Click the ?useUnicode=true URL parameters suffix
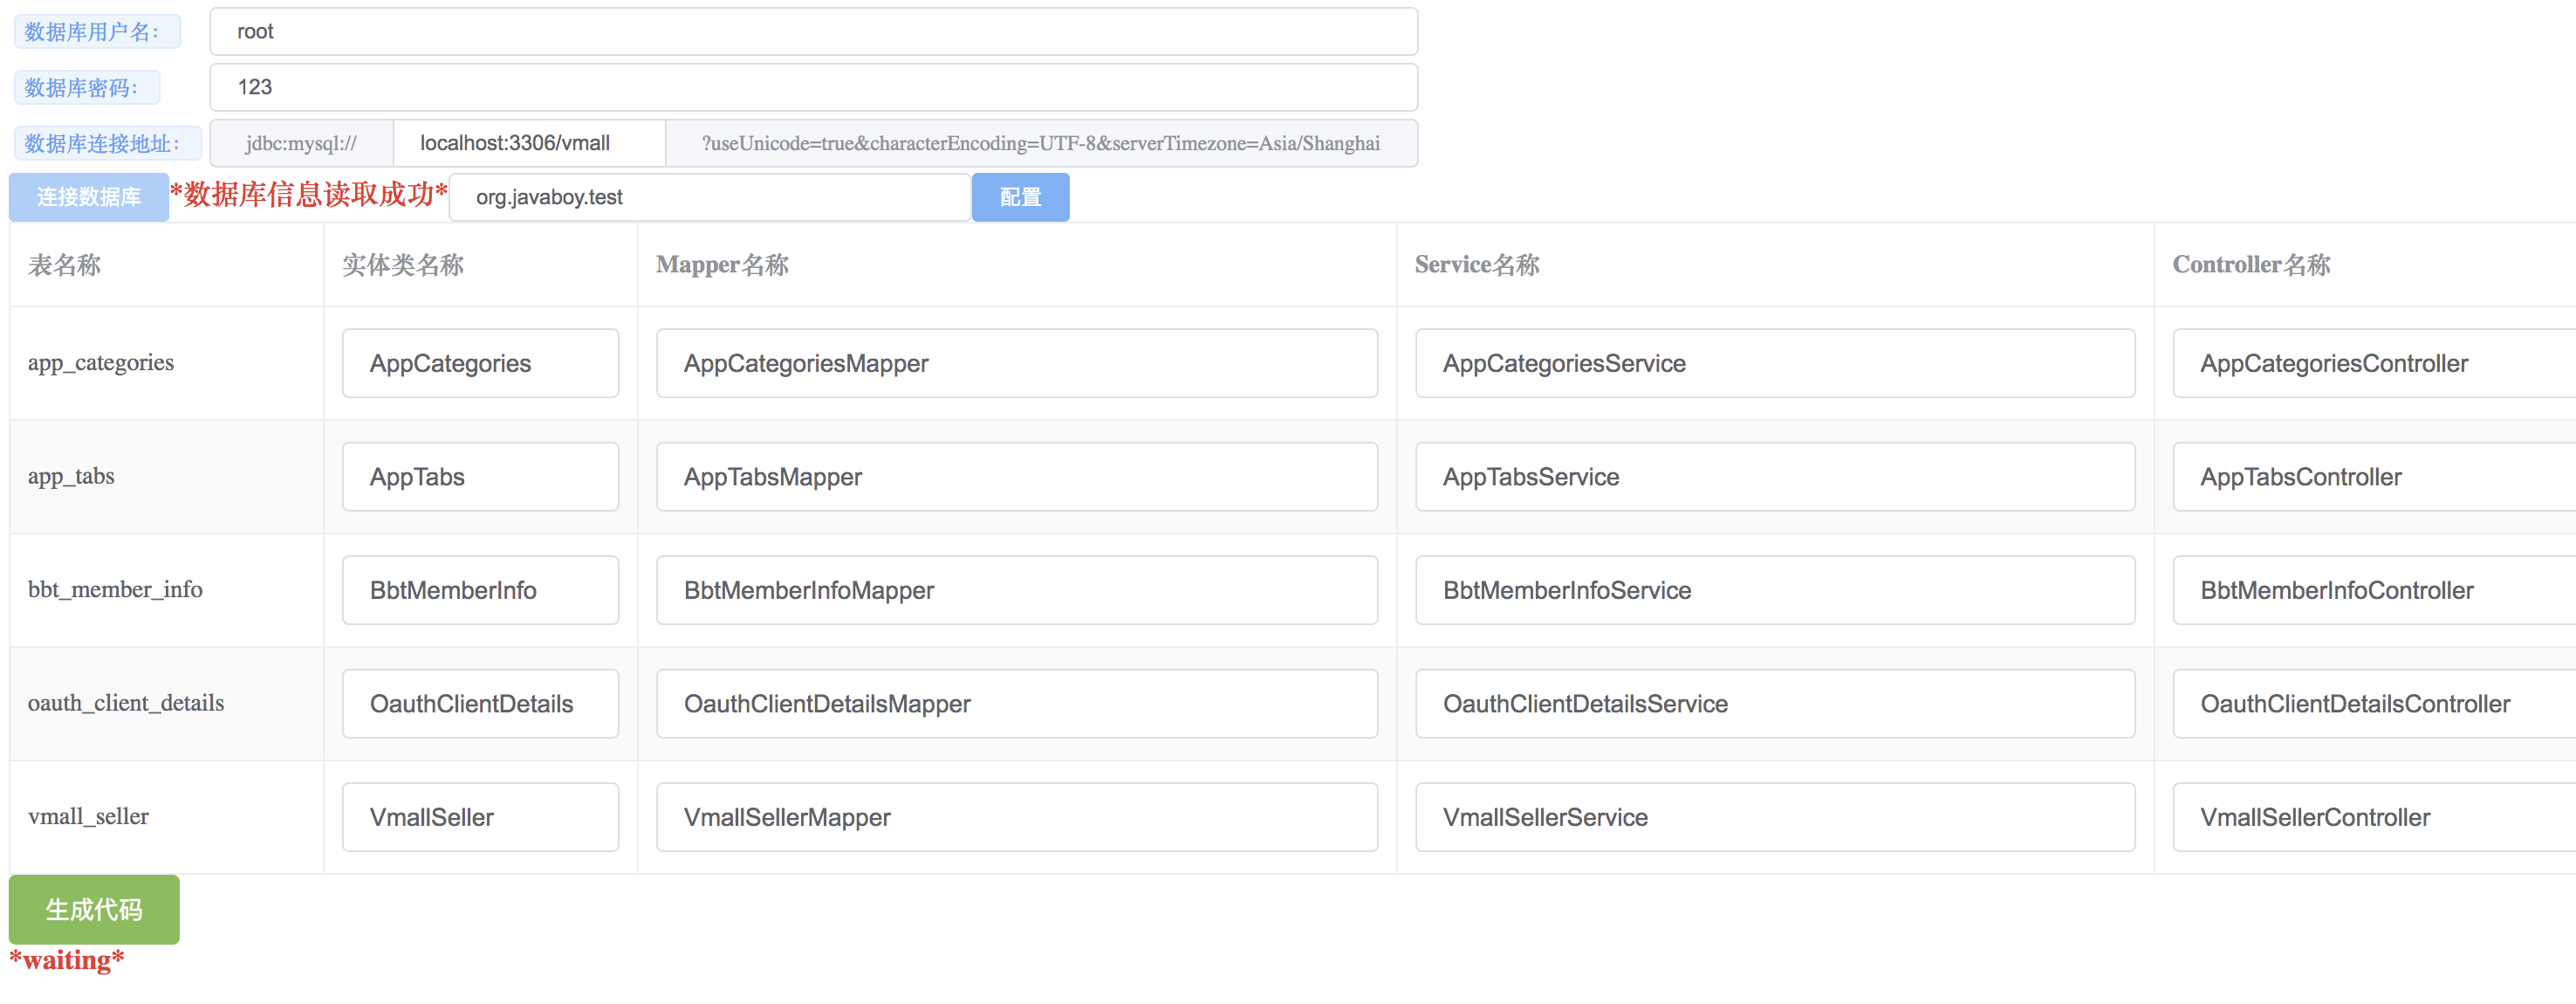The image size is (2576, 1004). pyautogui.click(x=1041, y=143)
